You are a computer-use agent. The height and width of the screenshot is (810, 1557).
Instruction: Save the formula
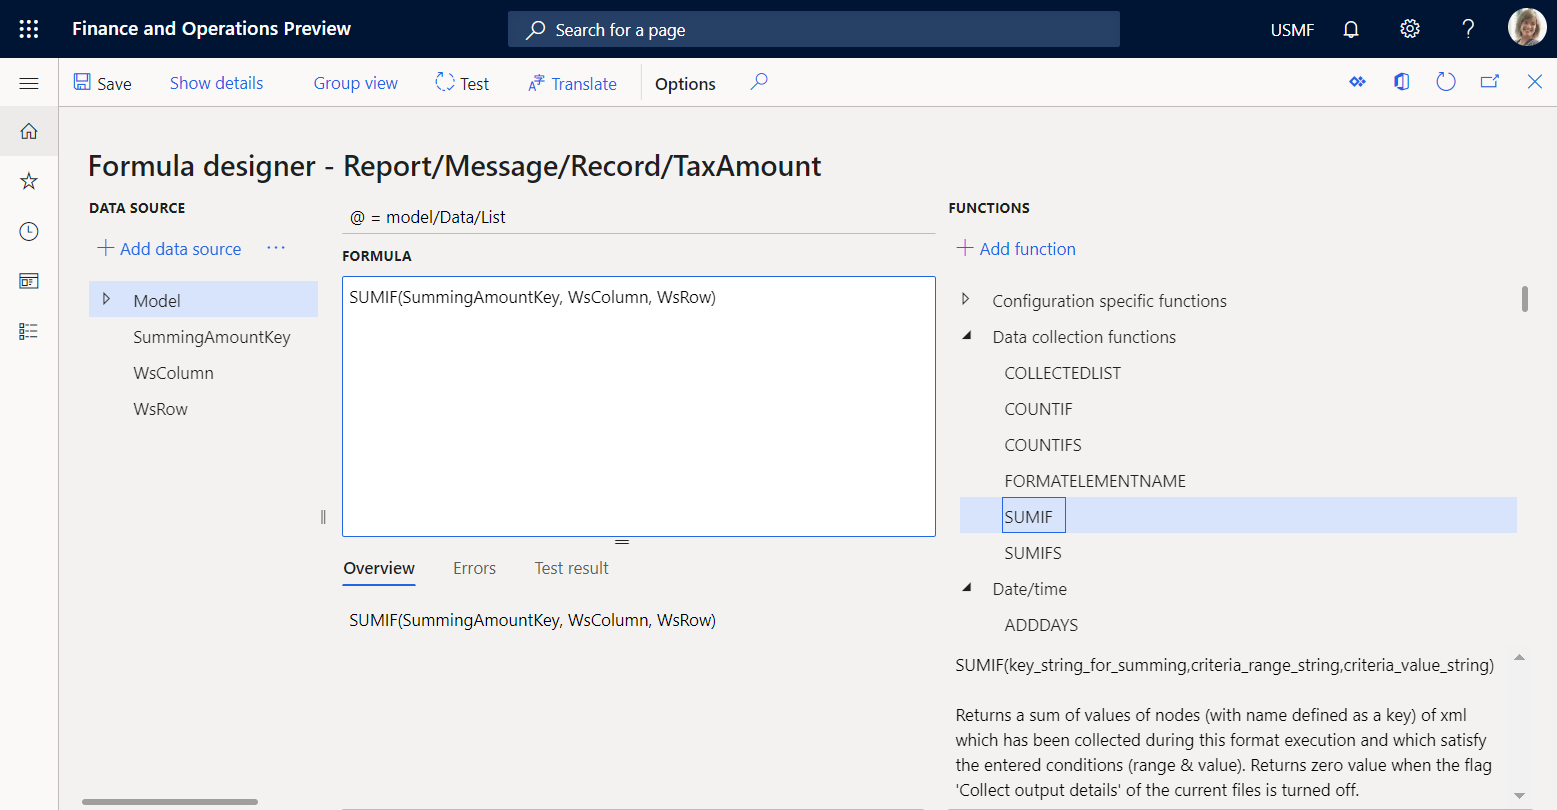[x=103, y=83]
